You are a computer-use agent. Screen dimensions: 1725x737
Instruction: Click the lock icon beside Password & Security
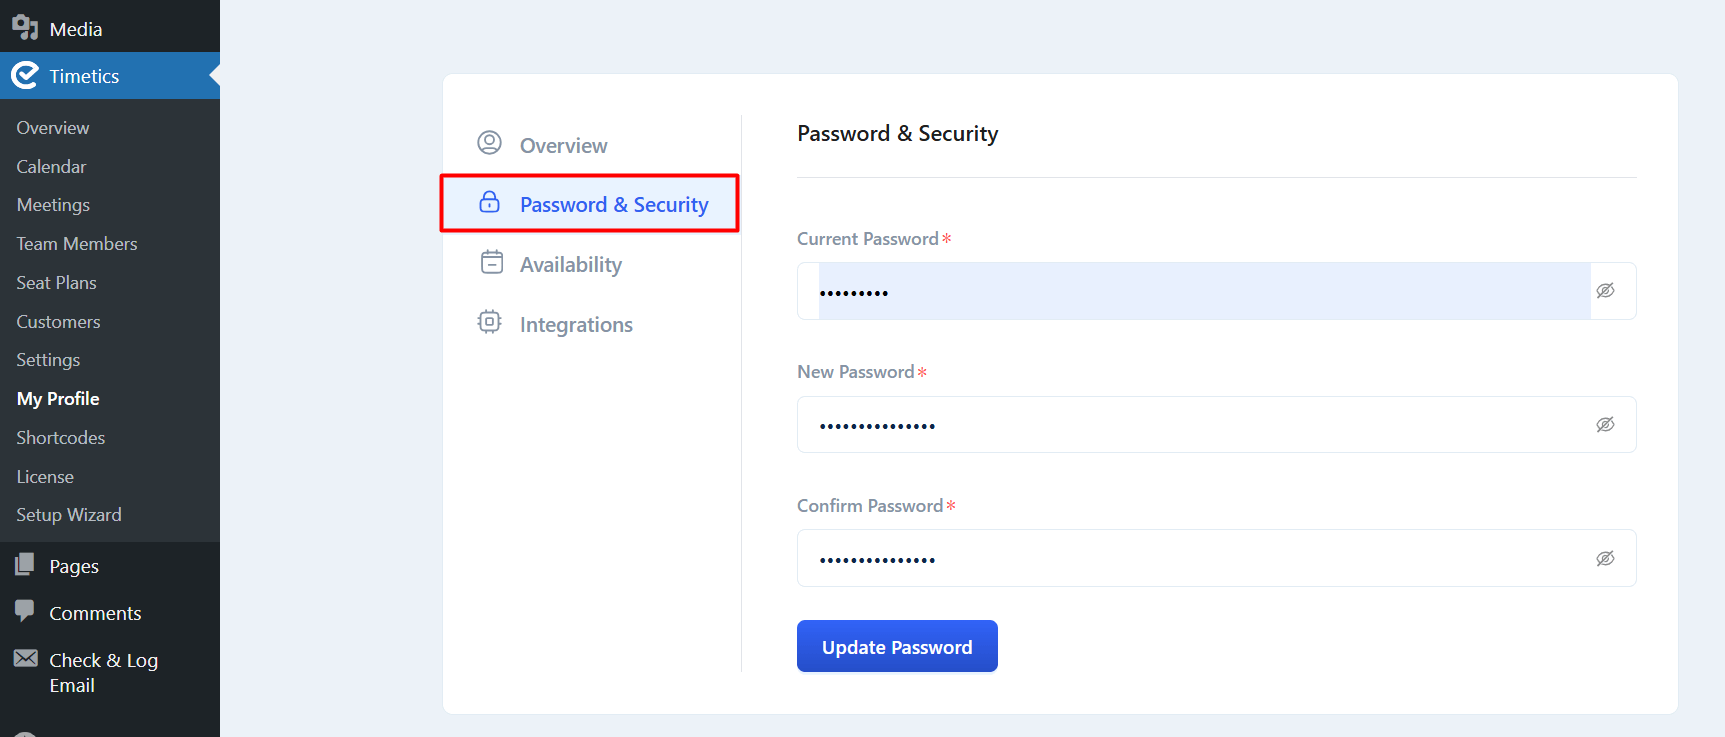coord(489,202)
